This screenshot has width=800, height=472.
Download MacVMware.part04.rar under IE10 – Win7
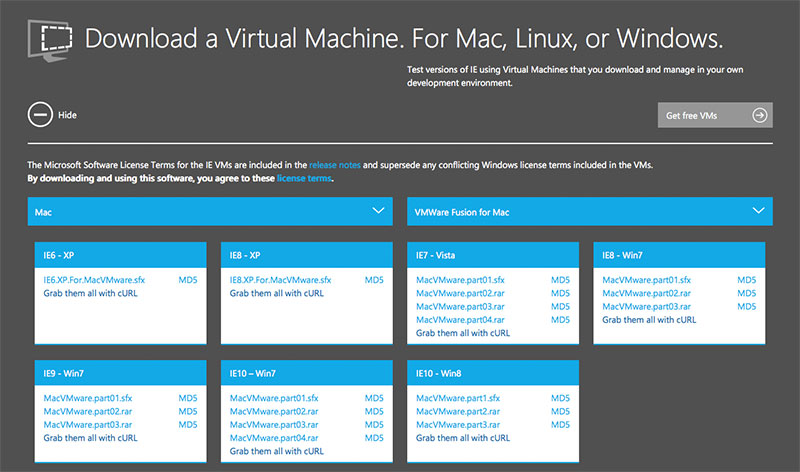(274, 438)
